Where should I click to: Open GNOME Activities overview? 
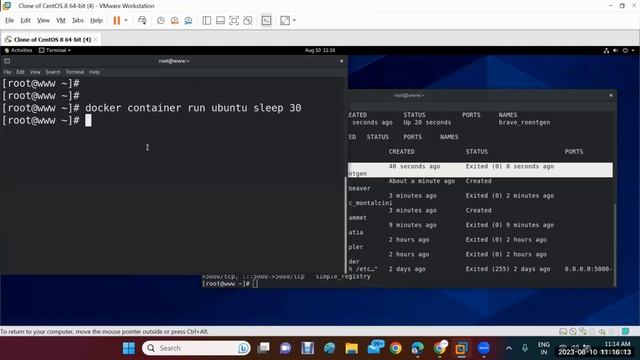point(18,50)
